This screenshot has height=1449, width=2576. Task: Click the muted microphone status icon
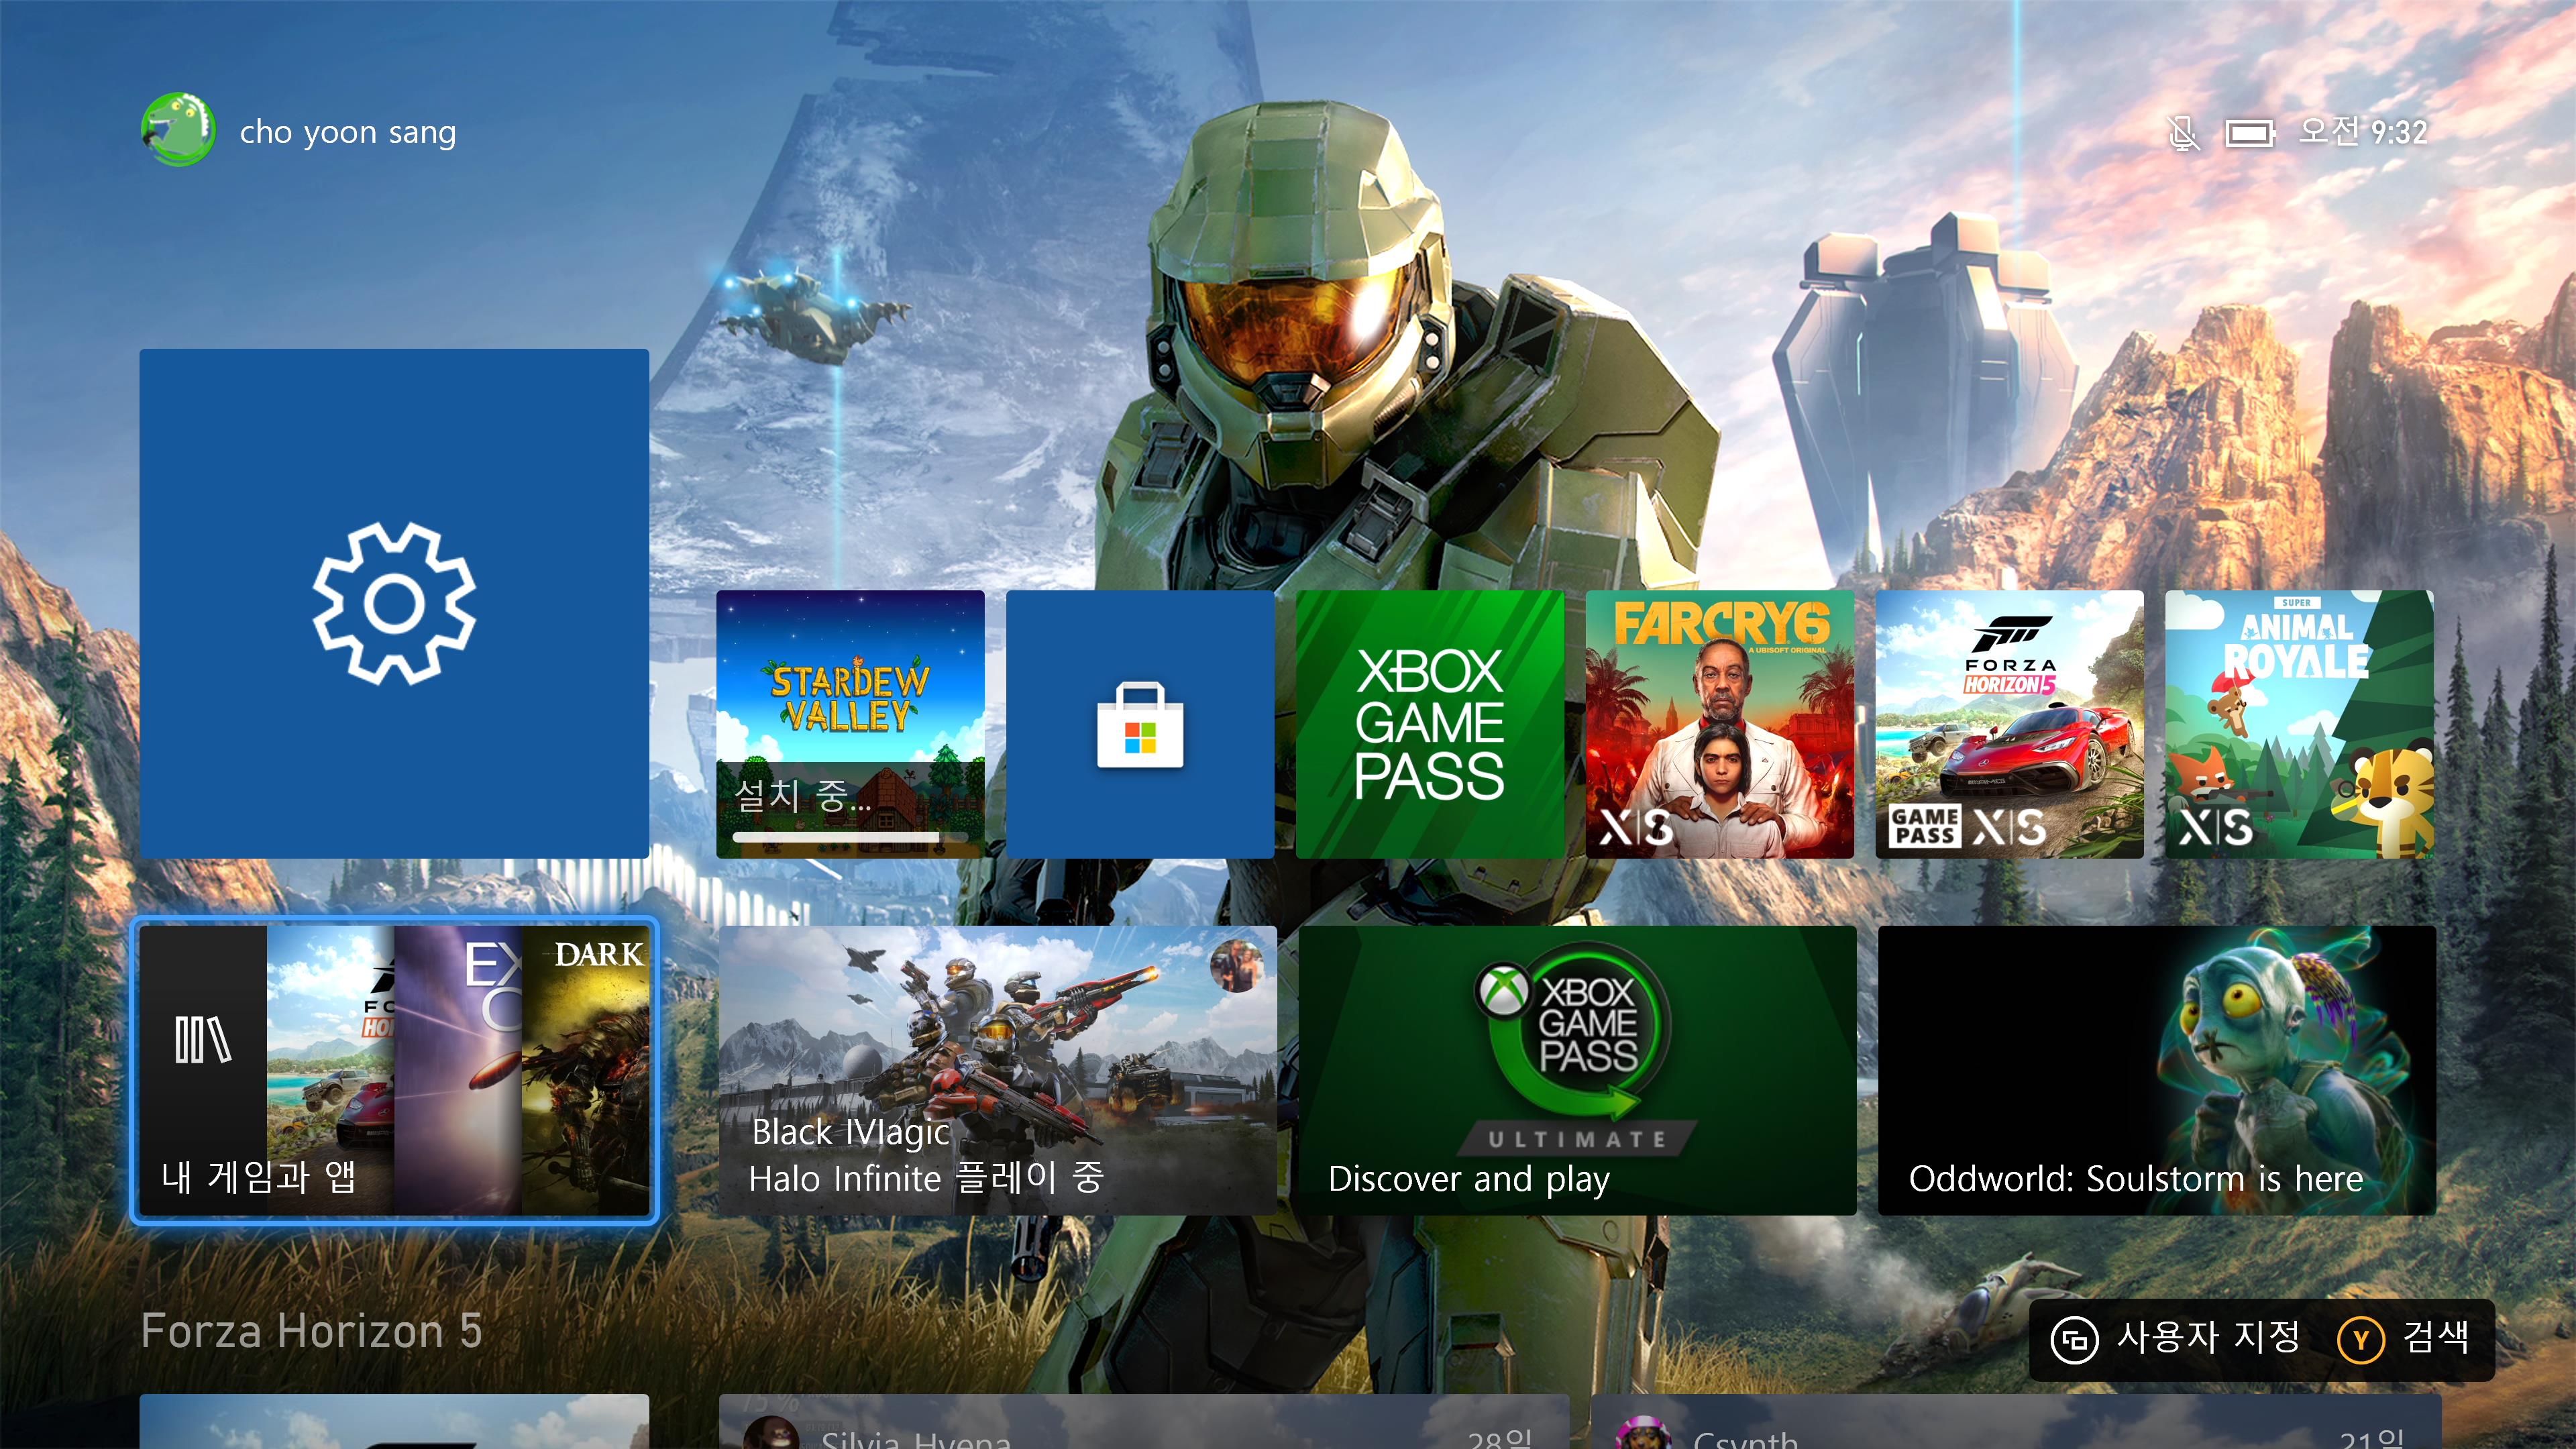[x=2183, y=132]
